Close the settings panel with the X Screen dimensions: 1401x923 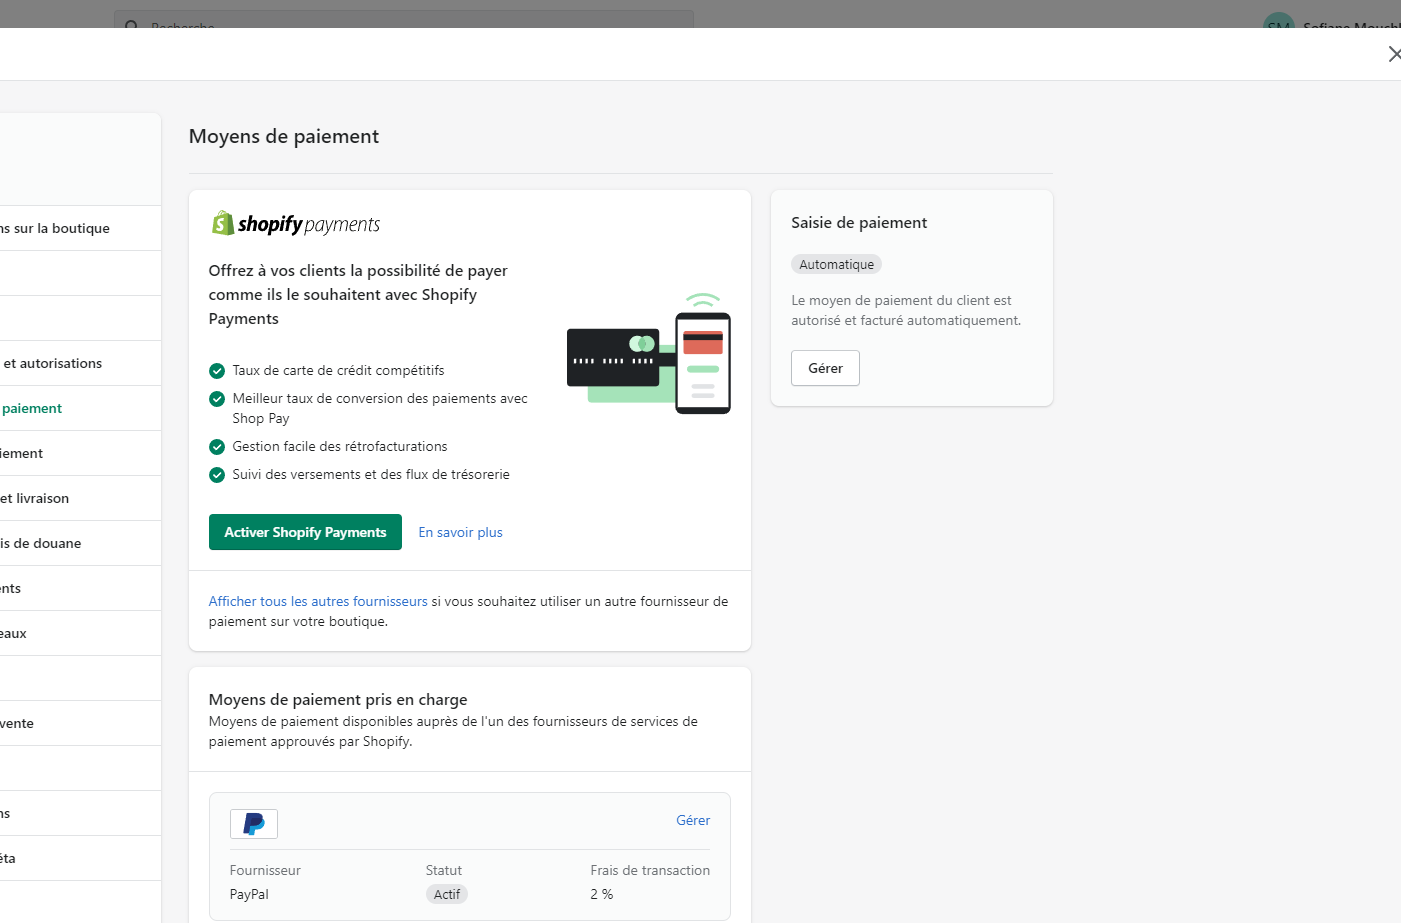pyautogui.click(x=1394, y=54)
